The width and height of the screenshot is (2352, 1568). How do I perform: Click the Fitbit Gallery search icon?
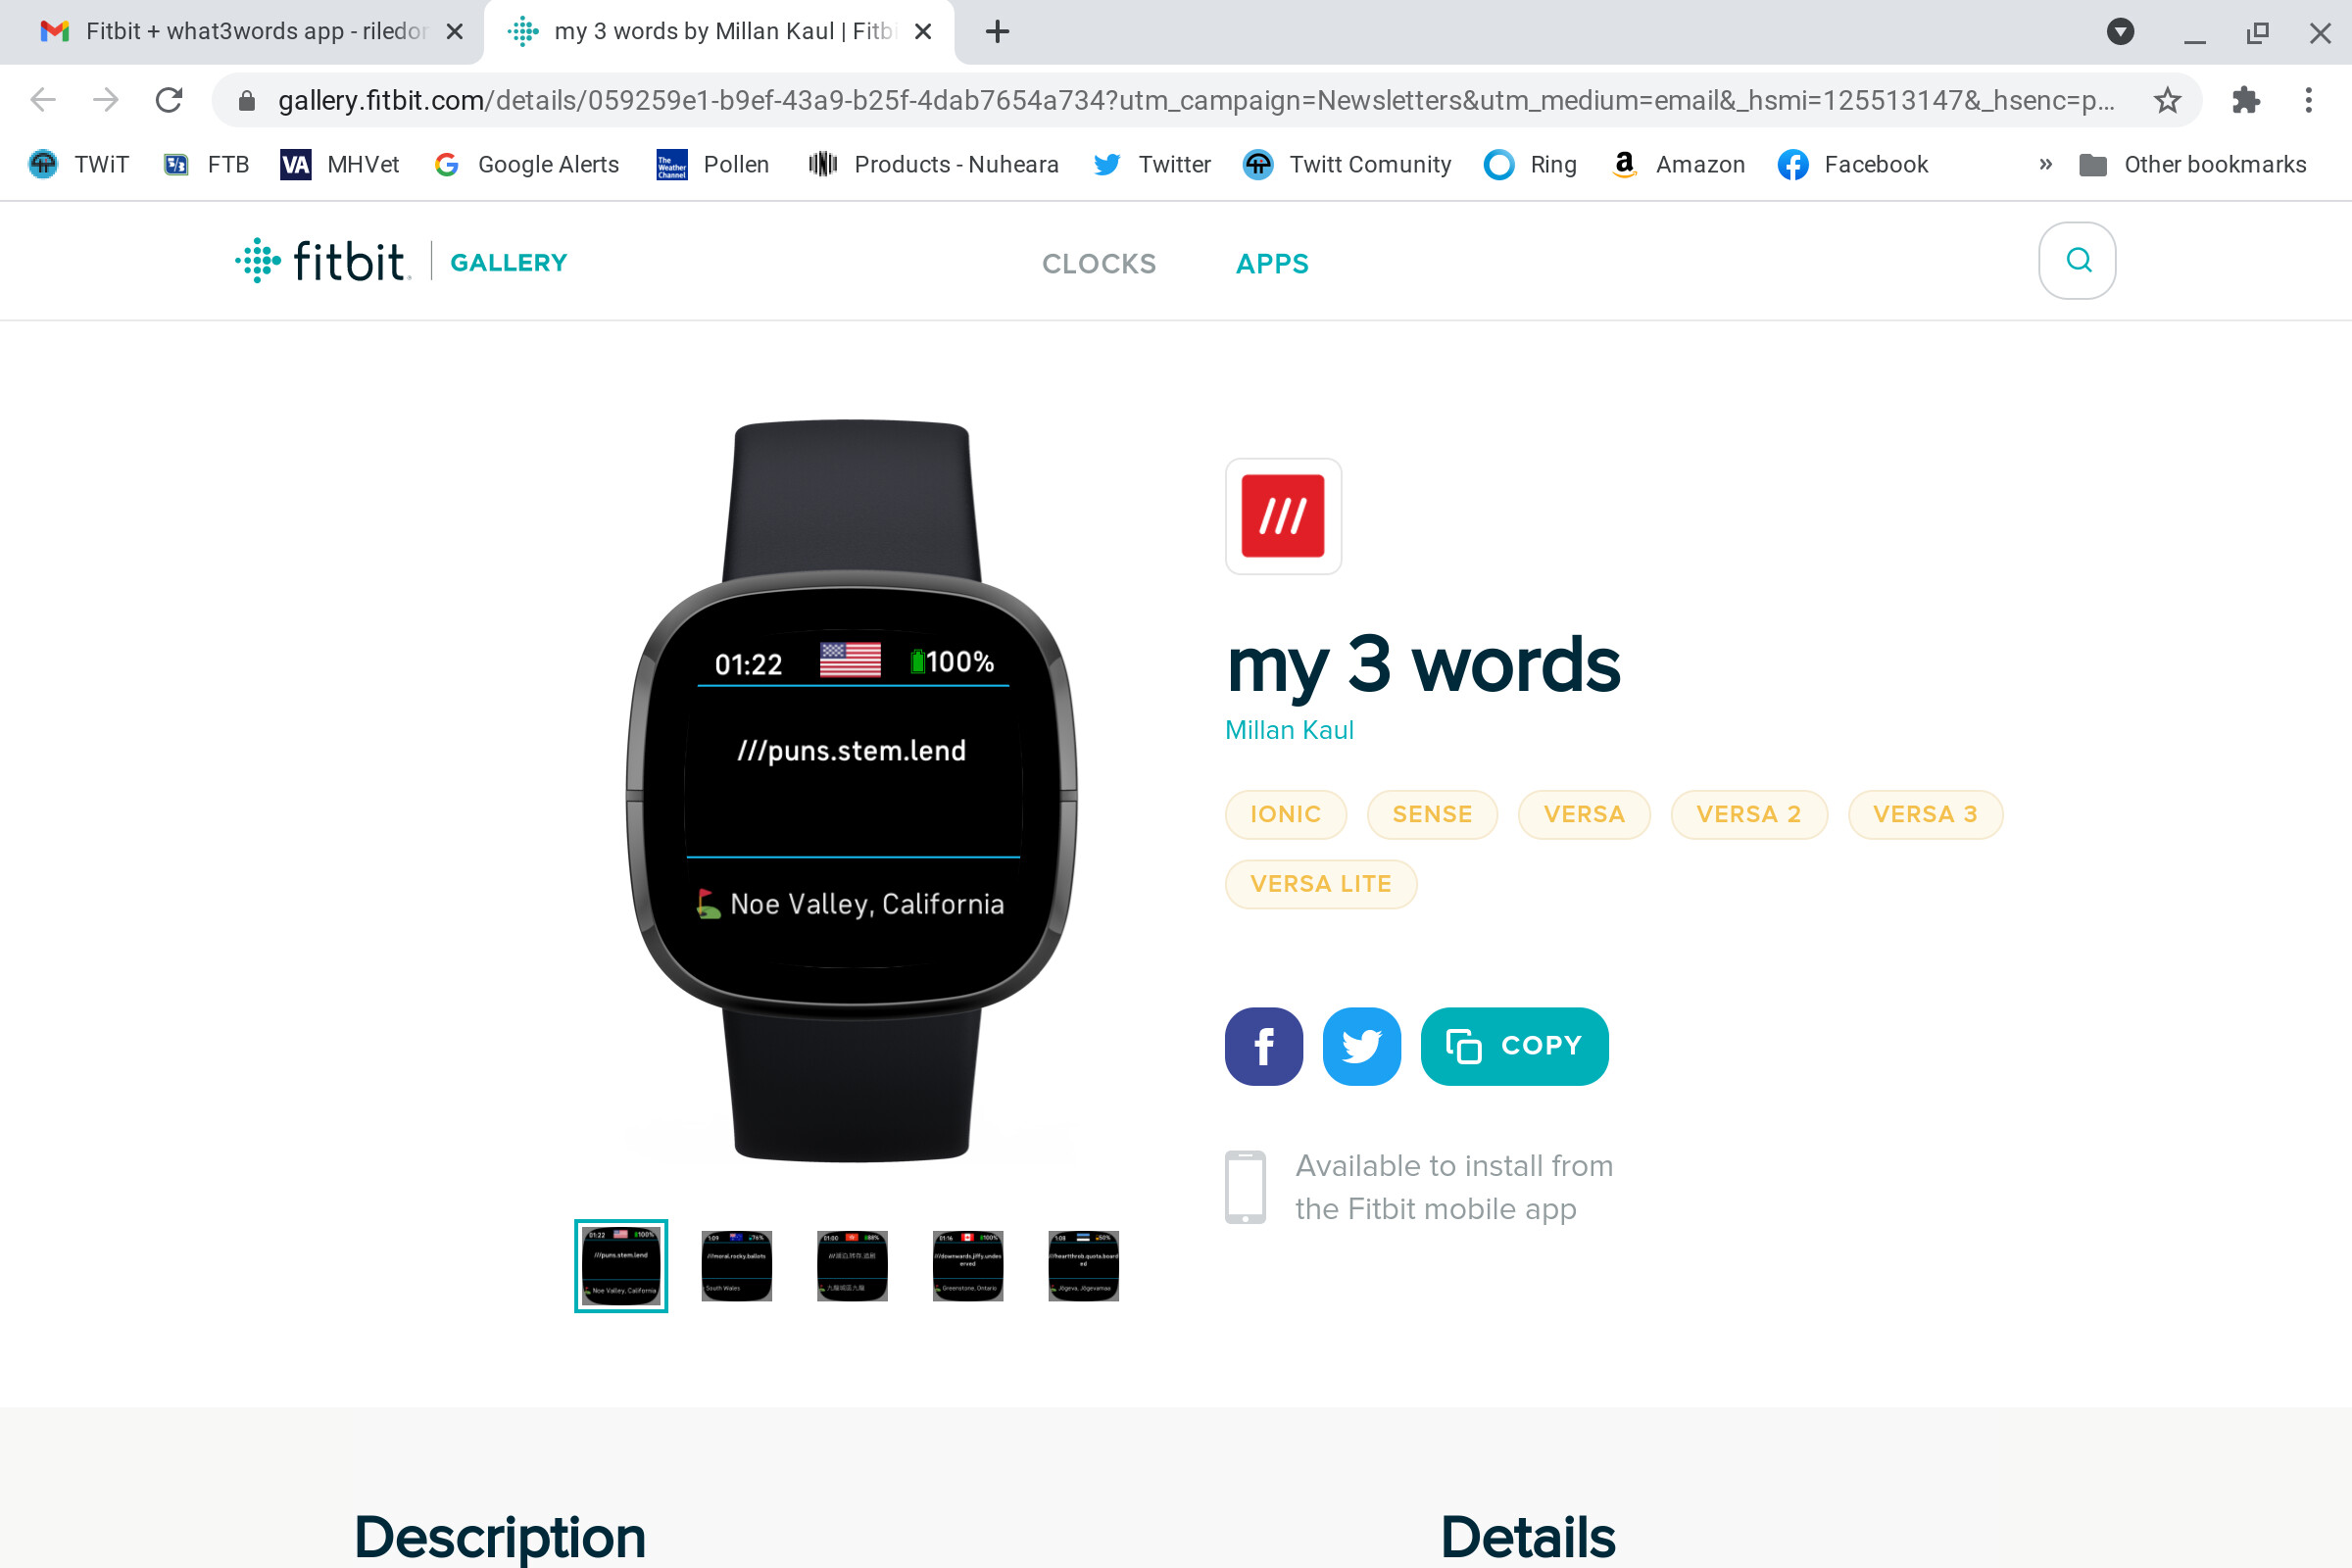pyautogui.click(x=2077, y=261)
